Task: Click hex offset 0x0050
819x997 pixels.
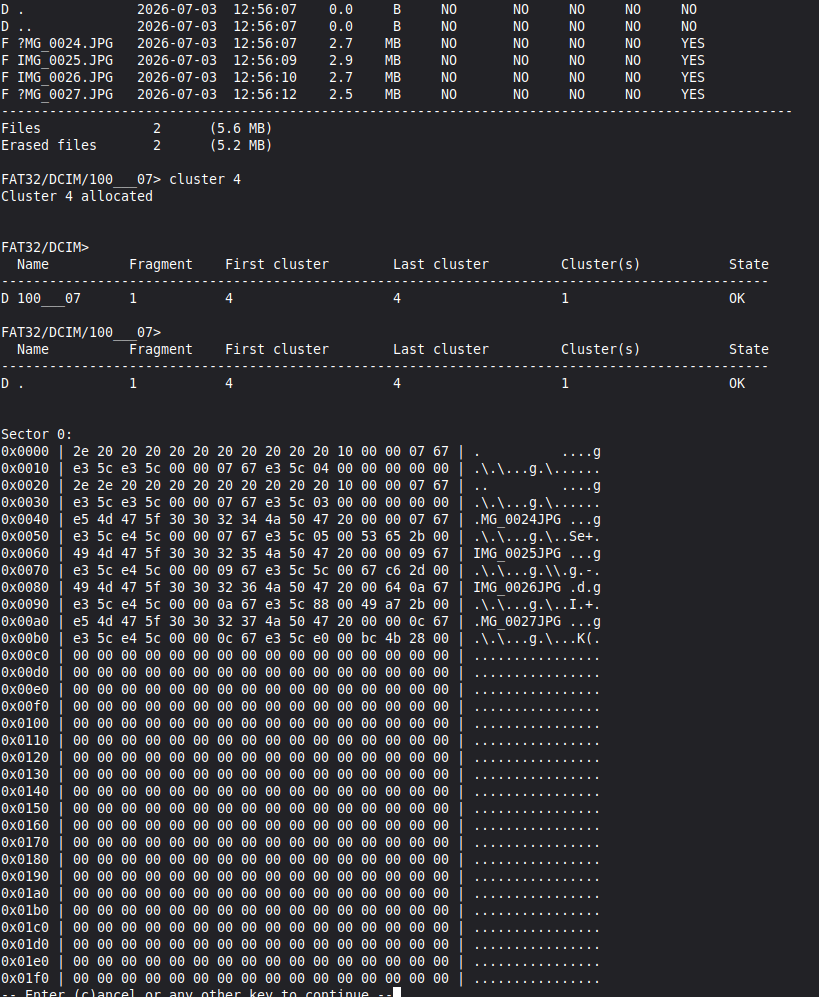Action: [x=25, y=536]
